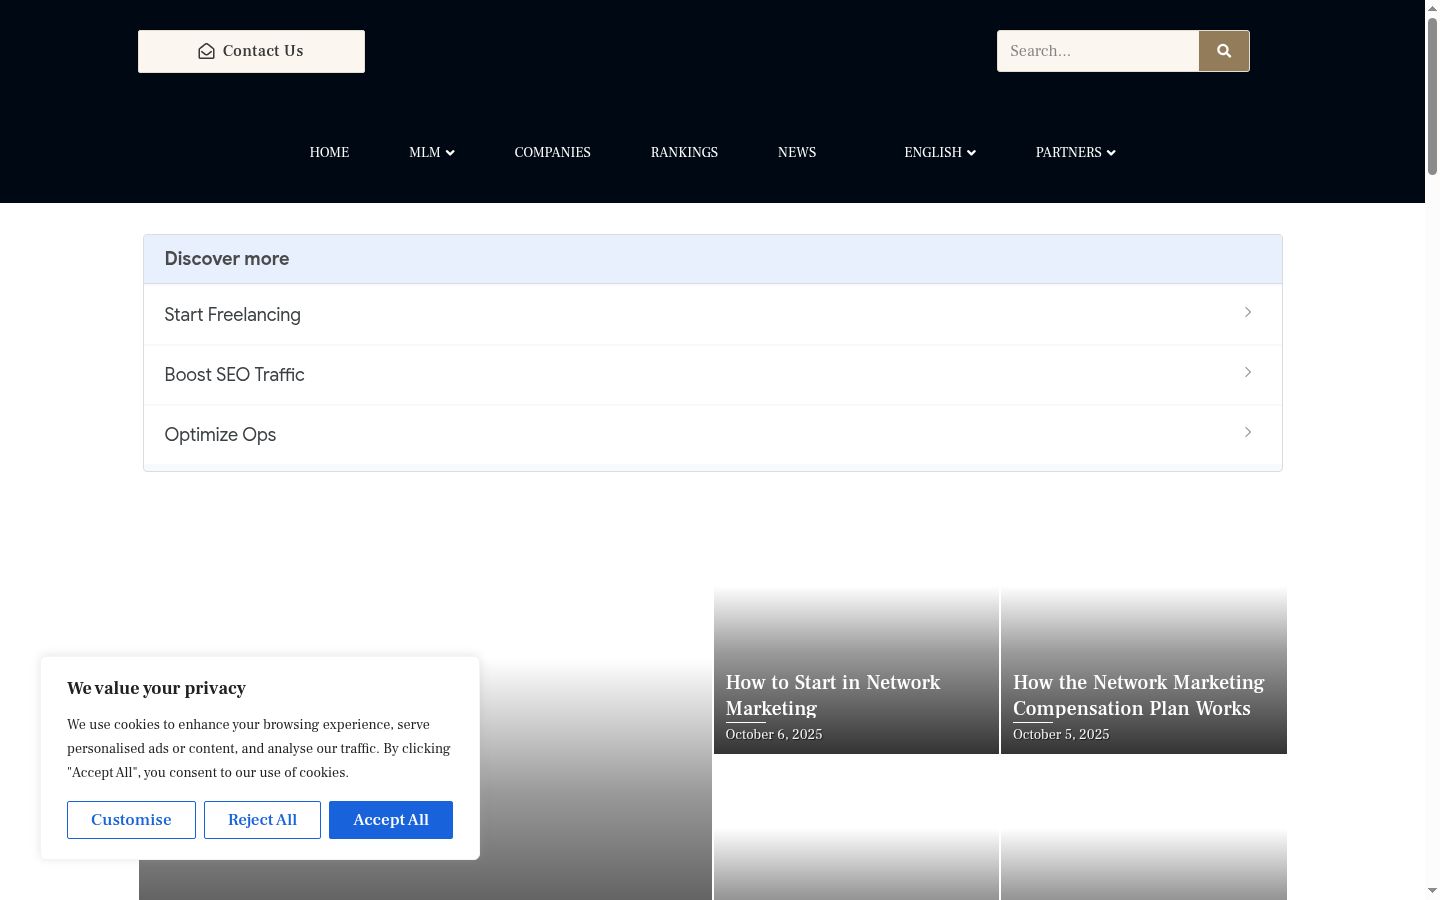
Task: Open the Companies menu item
Action: coord(553,152)
